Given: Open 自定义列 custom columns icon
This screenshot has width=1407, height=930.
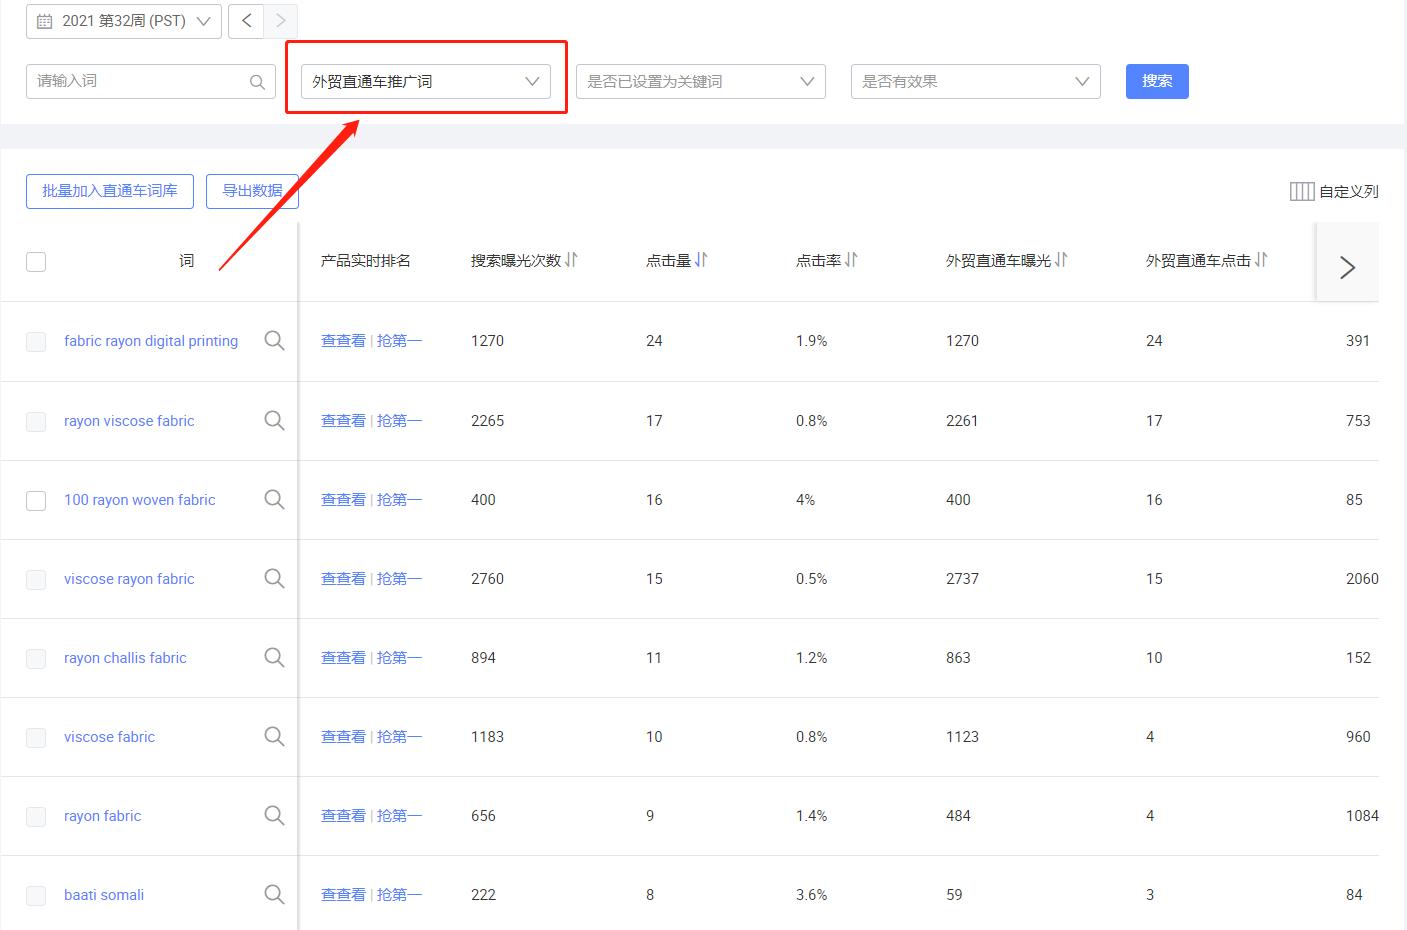Looking at the screenshot, I should click(1301, 191).
